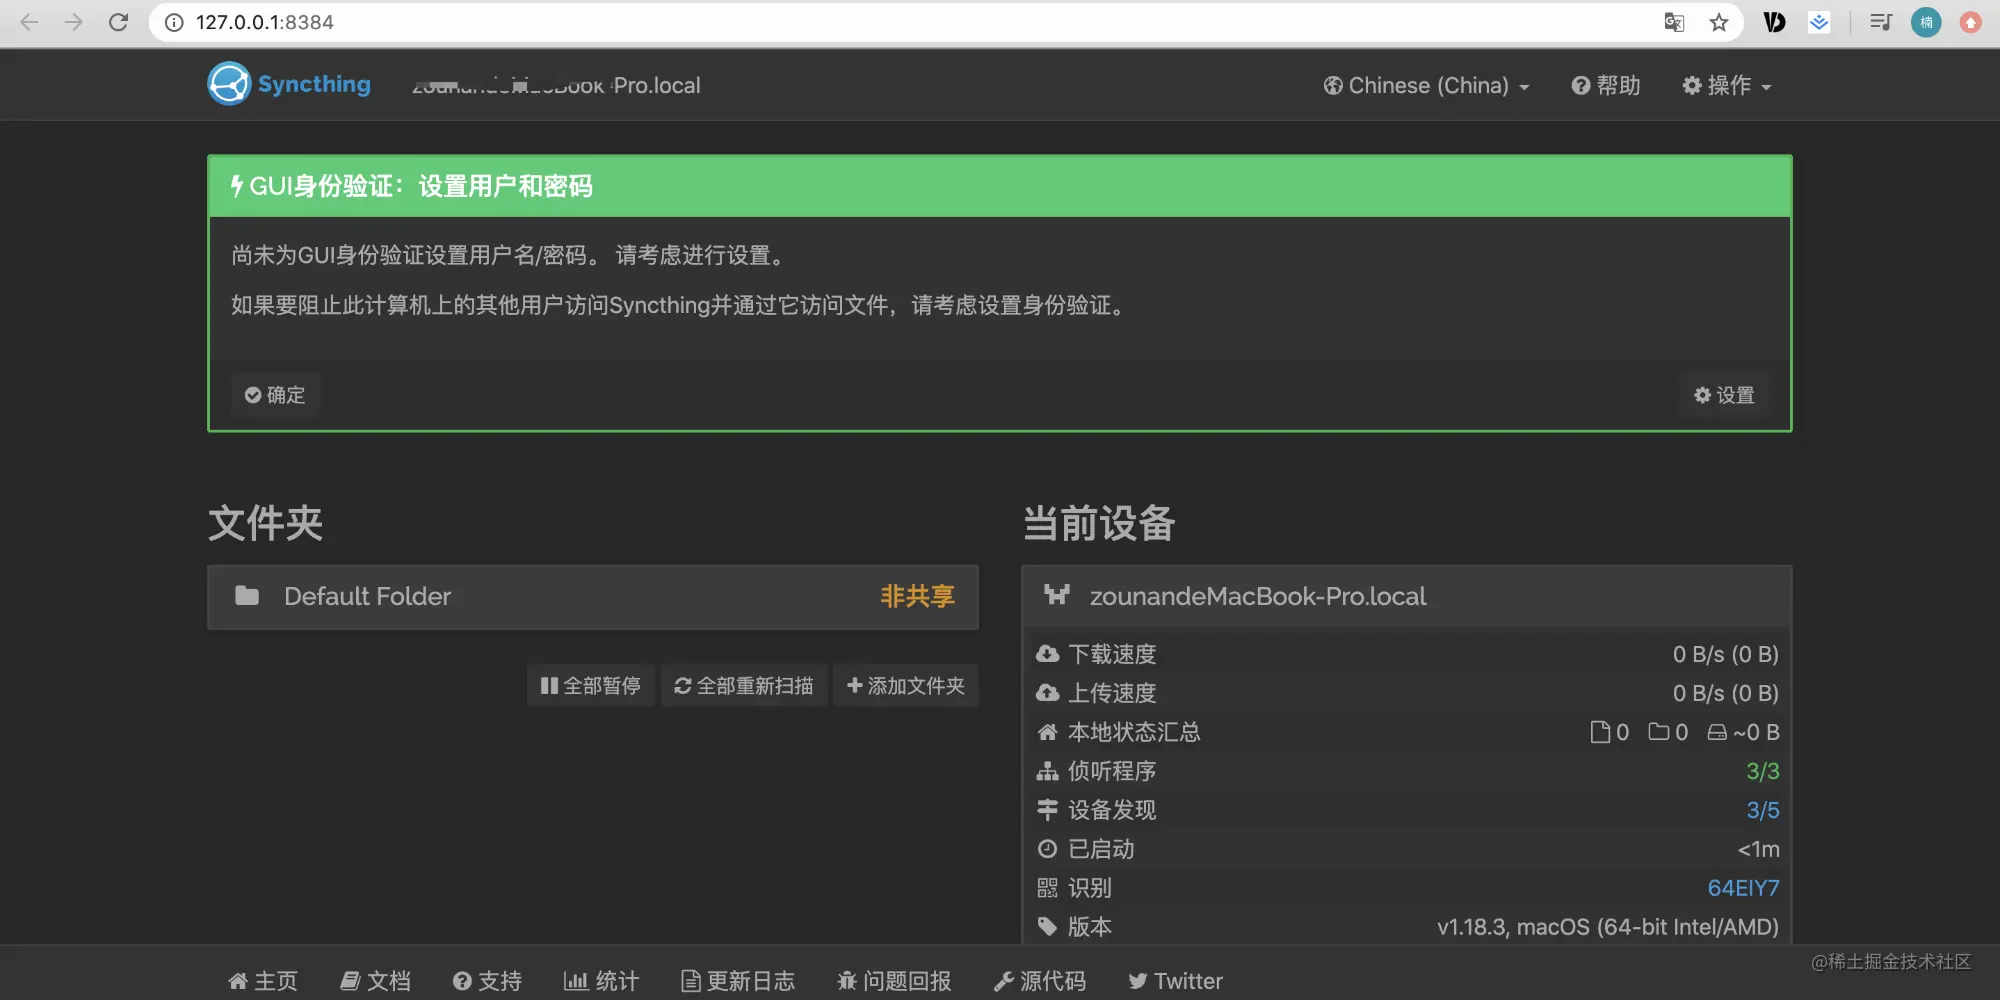Go back using browser back arrow
This screenshot has height=1000, width=2000.
[x=30, y=22]
